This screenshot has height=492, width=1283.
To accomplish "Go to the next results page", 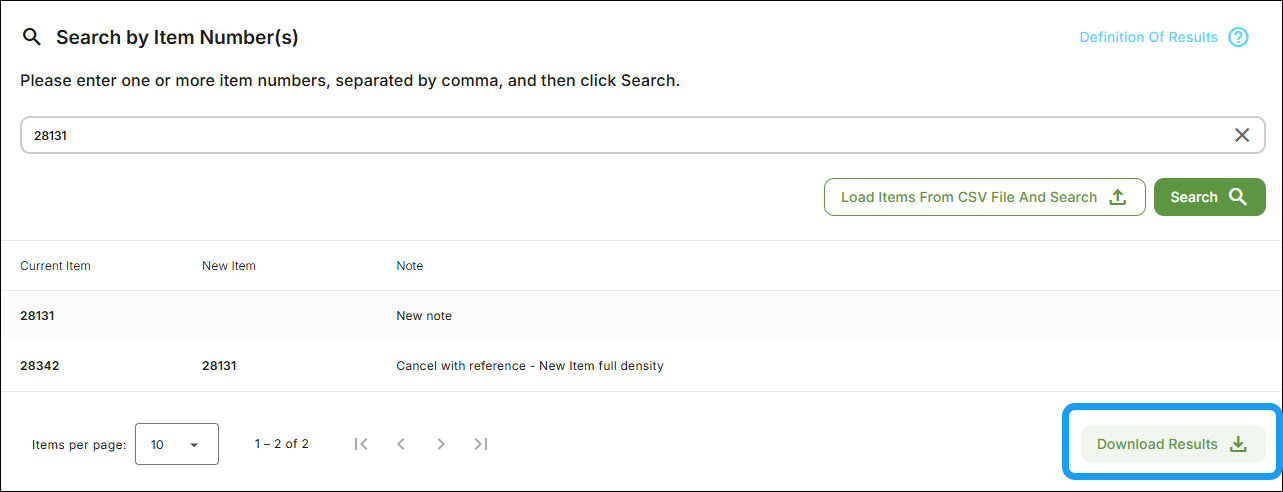I will pyautogui.click(x=441, y=444).
